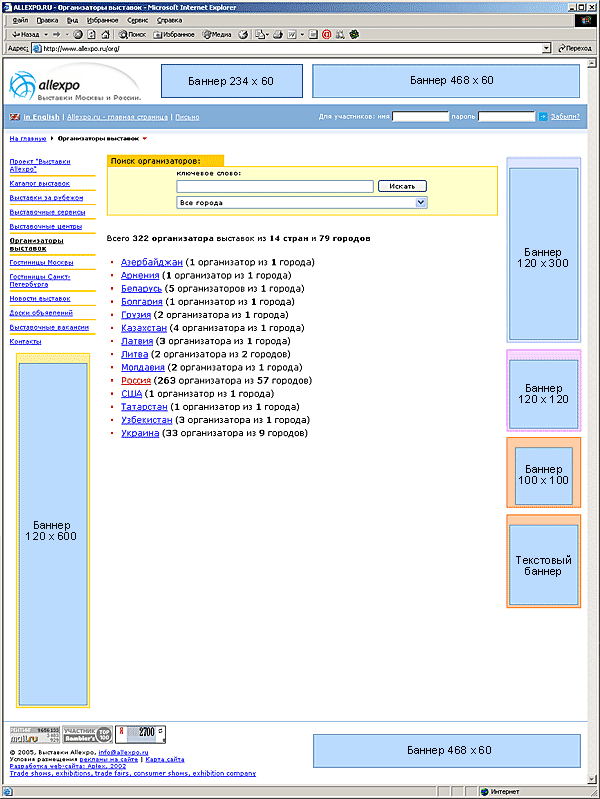This screenshot has height=799, width=600.
Task: Click the пароль password field
Action: [507, 117]
